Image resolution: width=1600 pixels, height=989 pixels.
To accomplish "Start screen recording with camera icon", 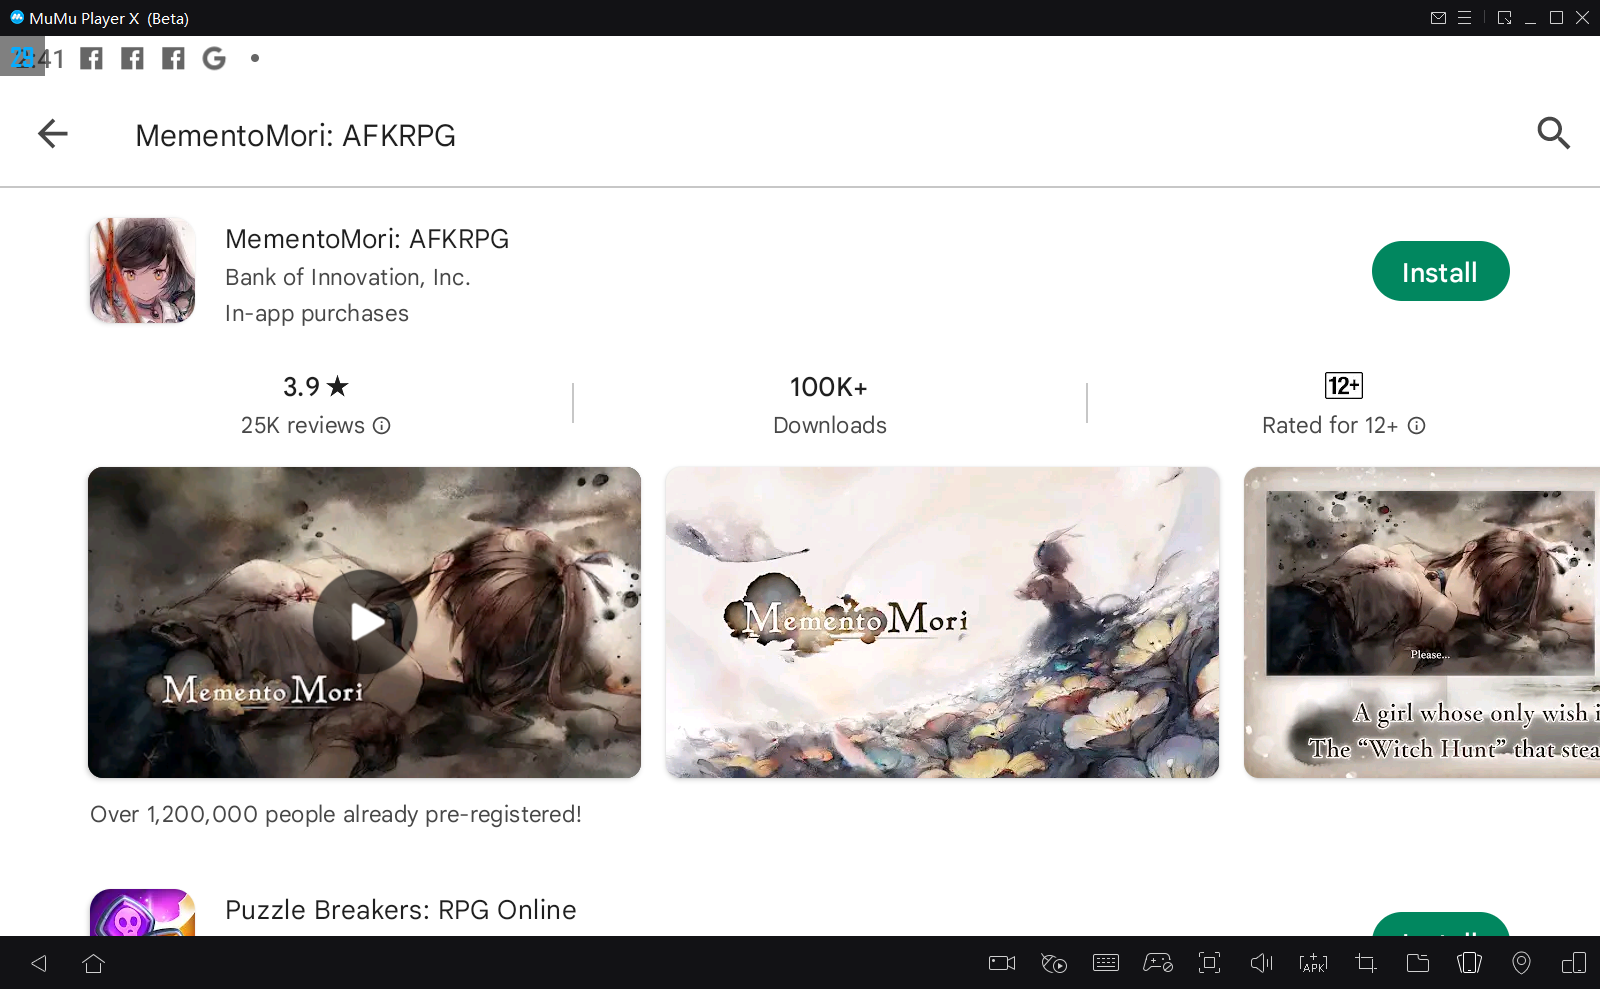I will 1002,963.
